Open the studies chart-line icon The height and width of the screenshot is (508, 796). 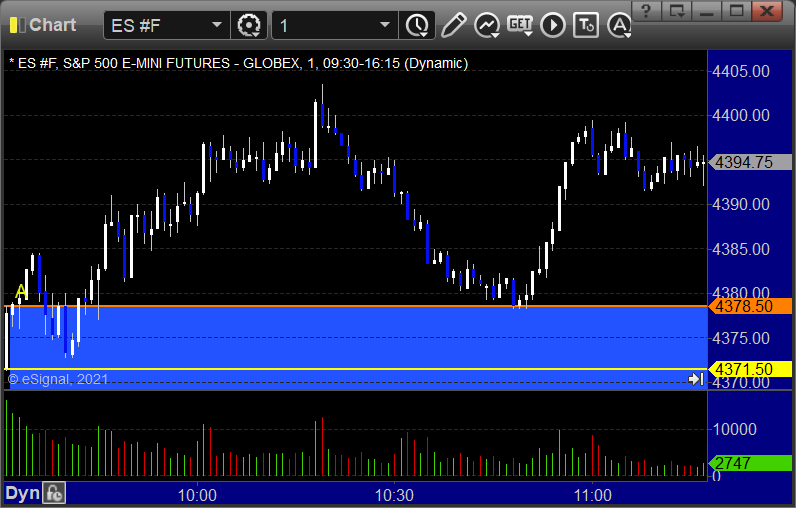487,25
